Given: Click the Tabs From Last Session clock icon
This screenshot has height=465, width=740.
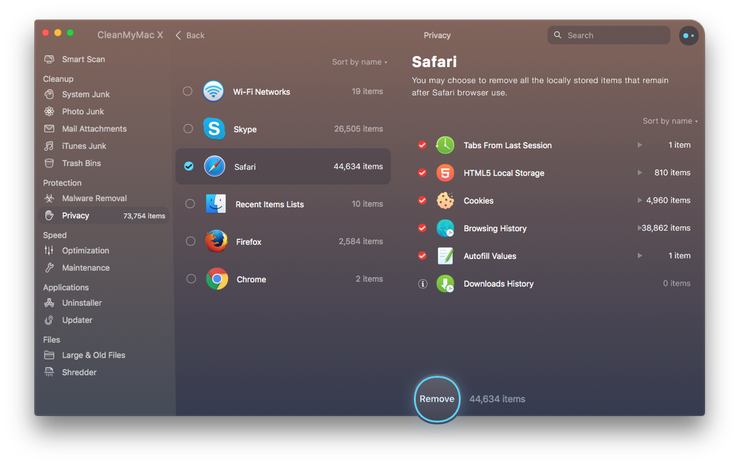Looking at the screenshot, I should click(x=445, y=145).
